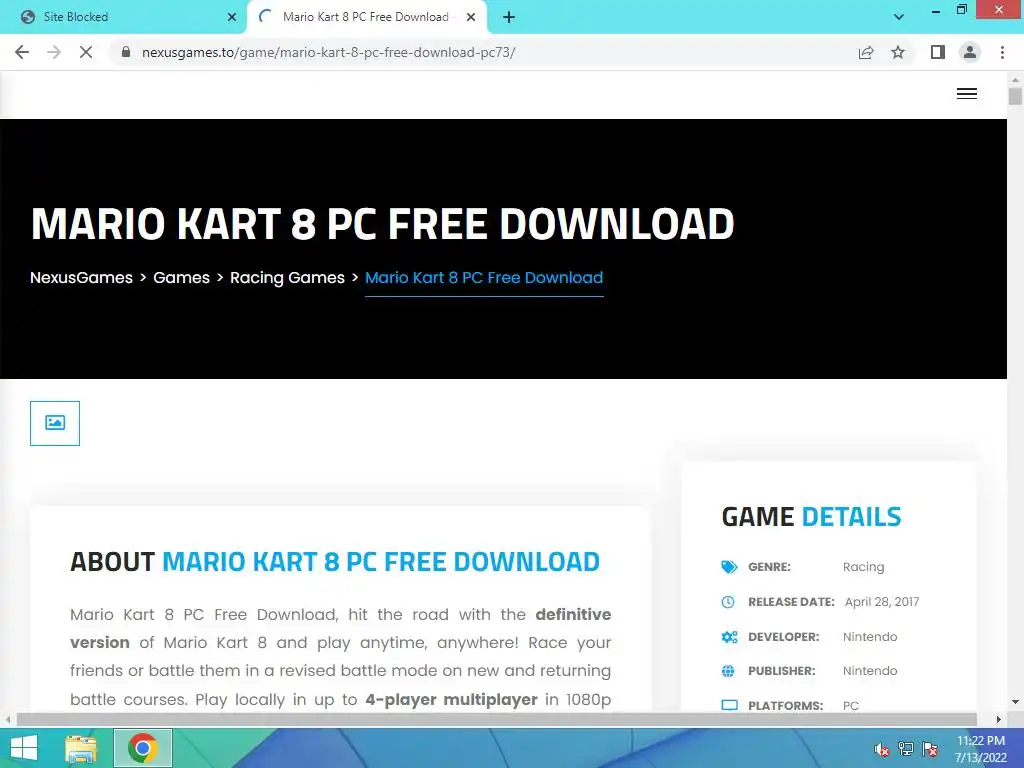Select the Mario Kart 8 PC Free Download tab
Viewport: 1024px width, 768px height.
tap(366, 17)
